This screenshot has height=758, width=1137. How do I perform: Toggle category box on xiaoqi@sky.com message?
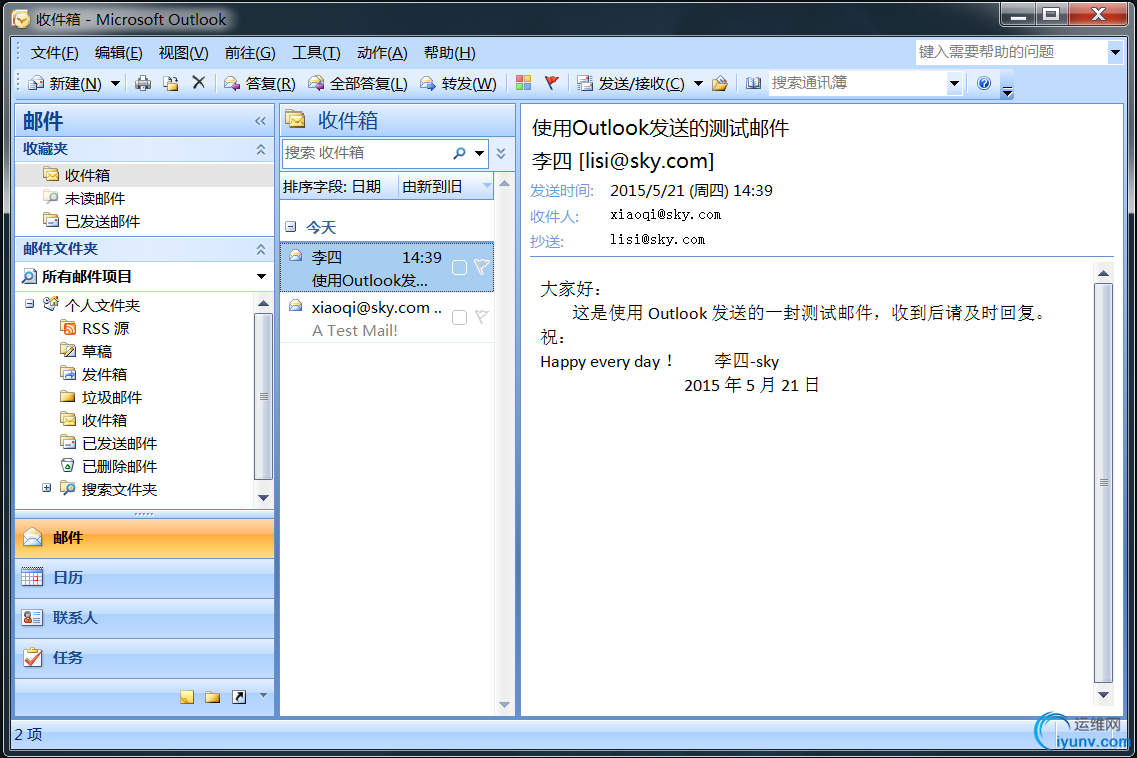(459, 318)
